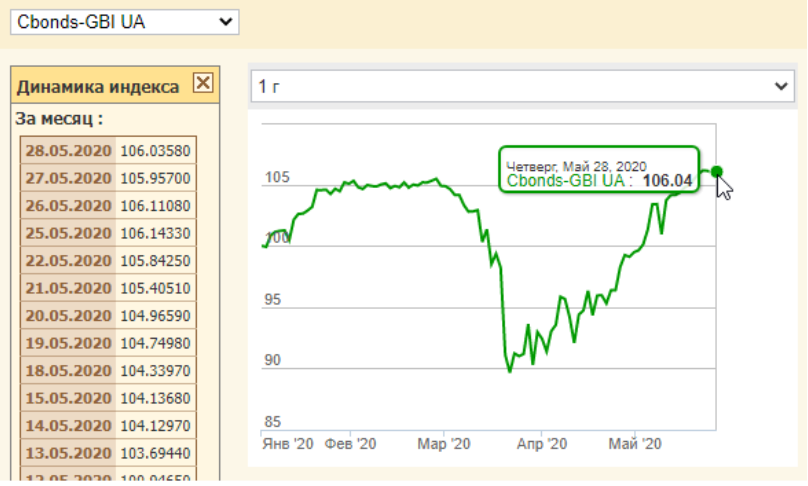This screenshot has width=808, height=486.
Task: Select value 103.69440
Action: pos(156,453)
